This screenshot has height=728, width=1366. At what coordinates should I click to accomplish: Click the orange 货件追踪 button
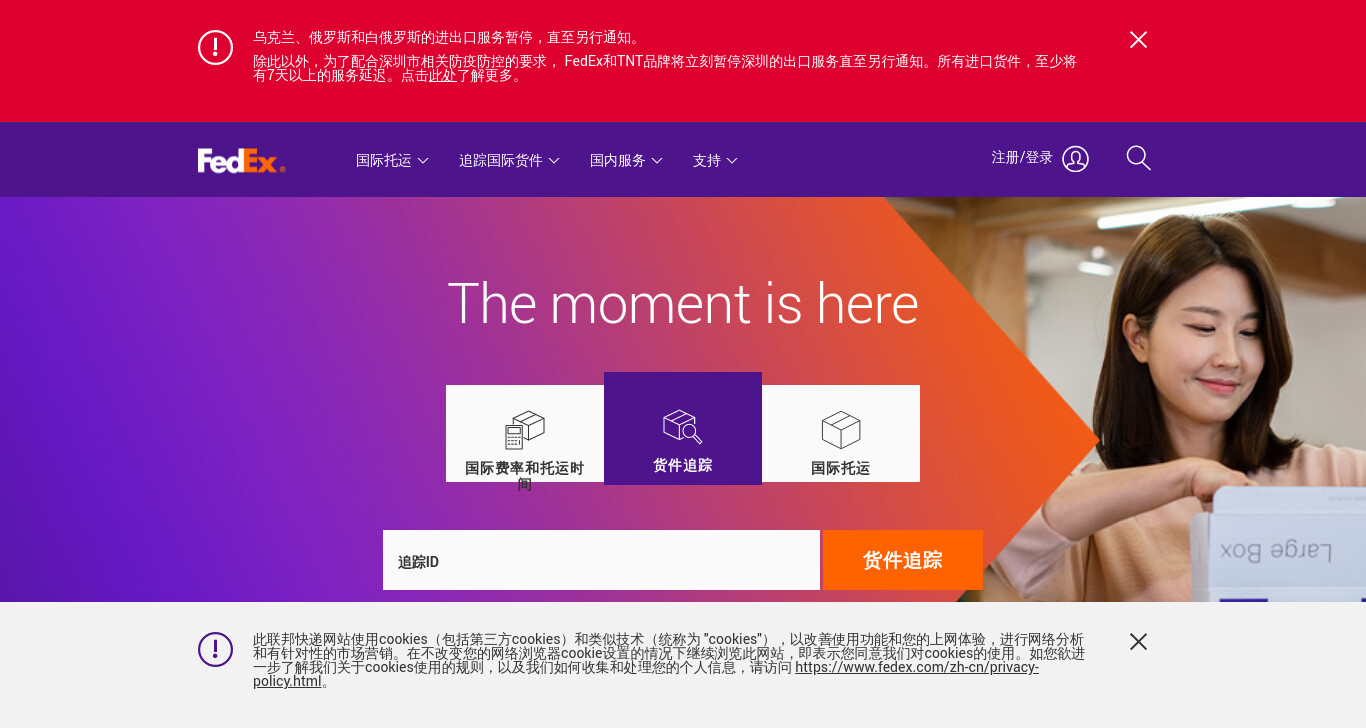903,560
